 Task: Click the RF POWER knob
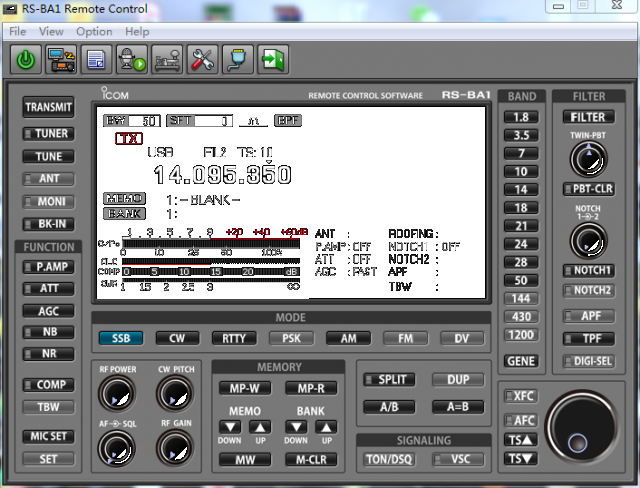point(117,394)
